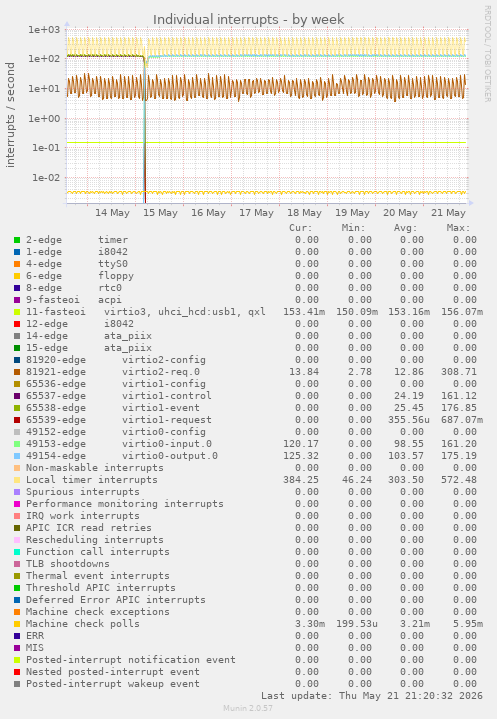Click the Munin 2.0.57 footer text
Viewport: 497px width, 719px height.
(248, 708)
